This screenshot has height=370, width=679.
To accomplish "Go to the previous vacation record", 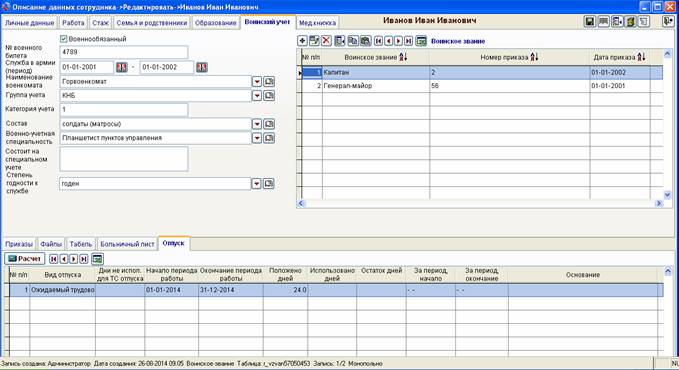I will pos(64,259).
